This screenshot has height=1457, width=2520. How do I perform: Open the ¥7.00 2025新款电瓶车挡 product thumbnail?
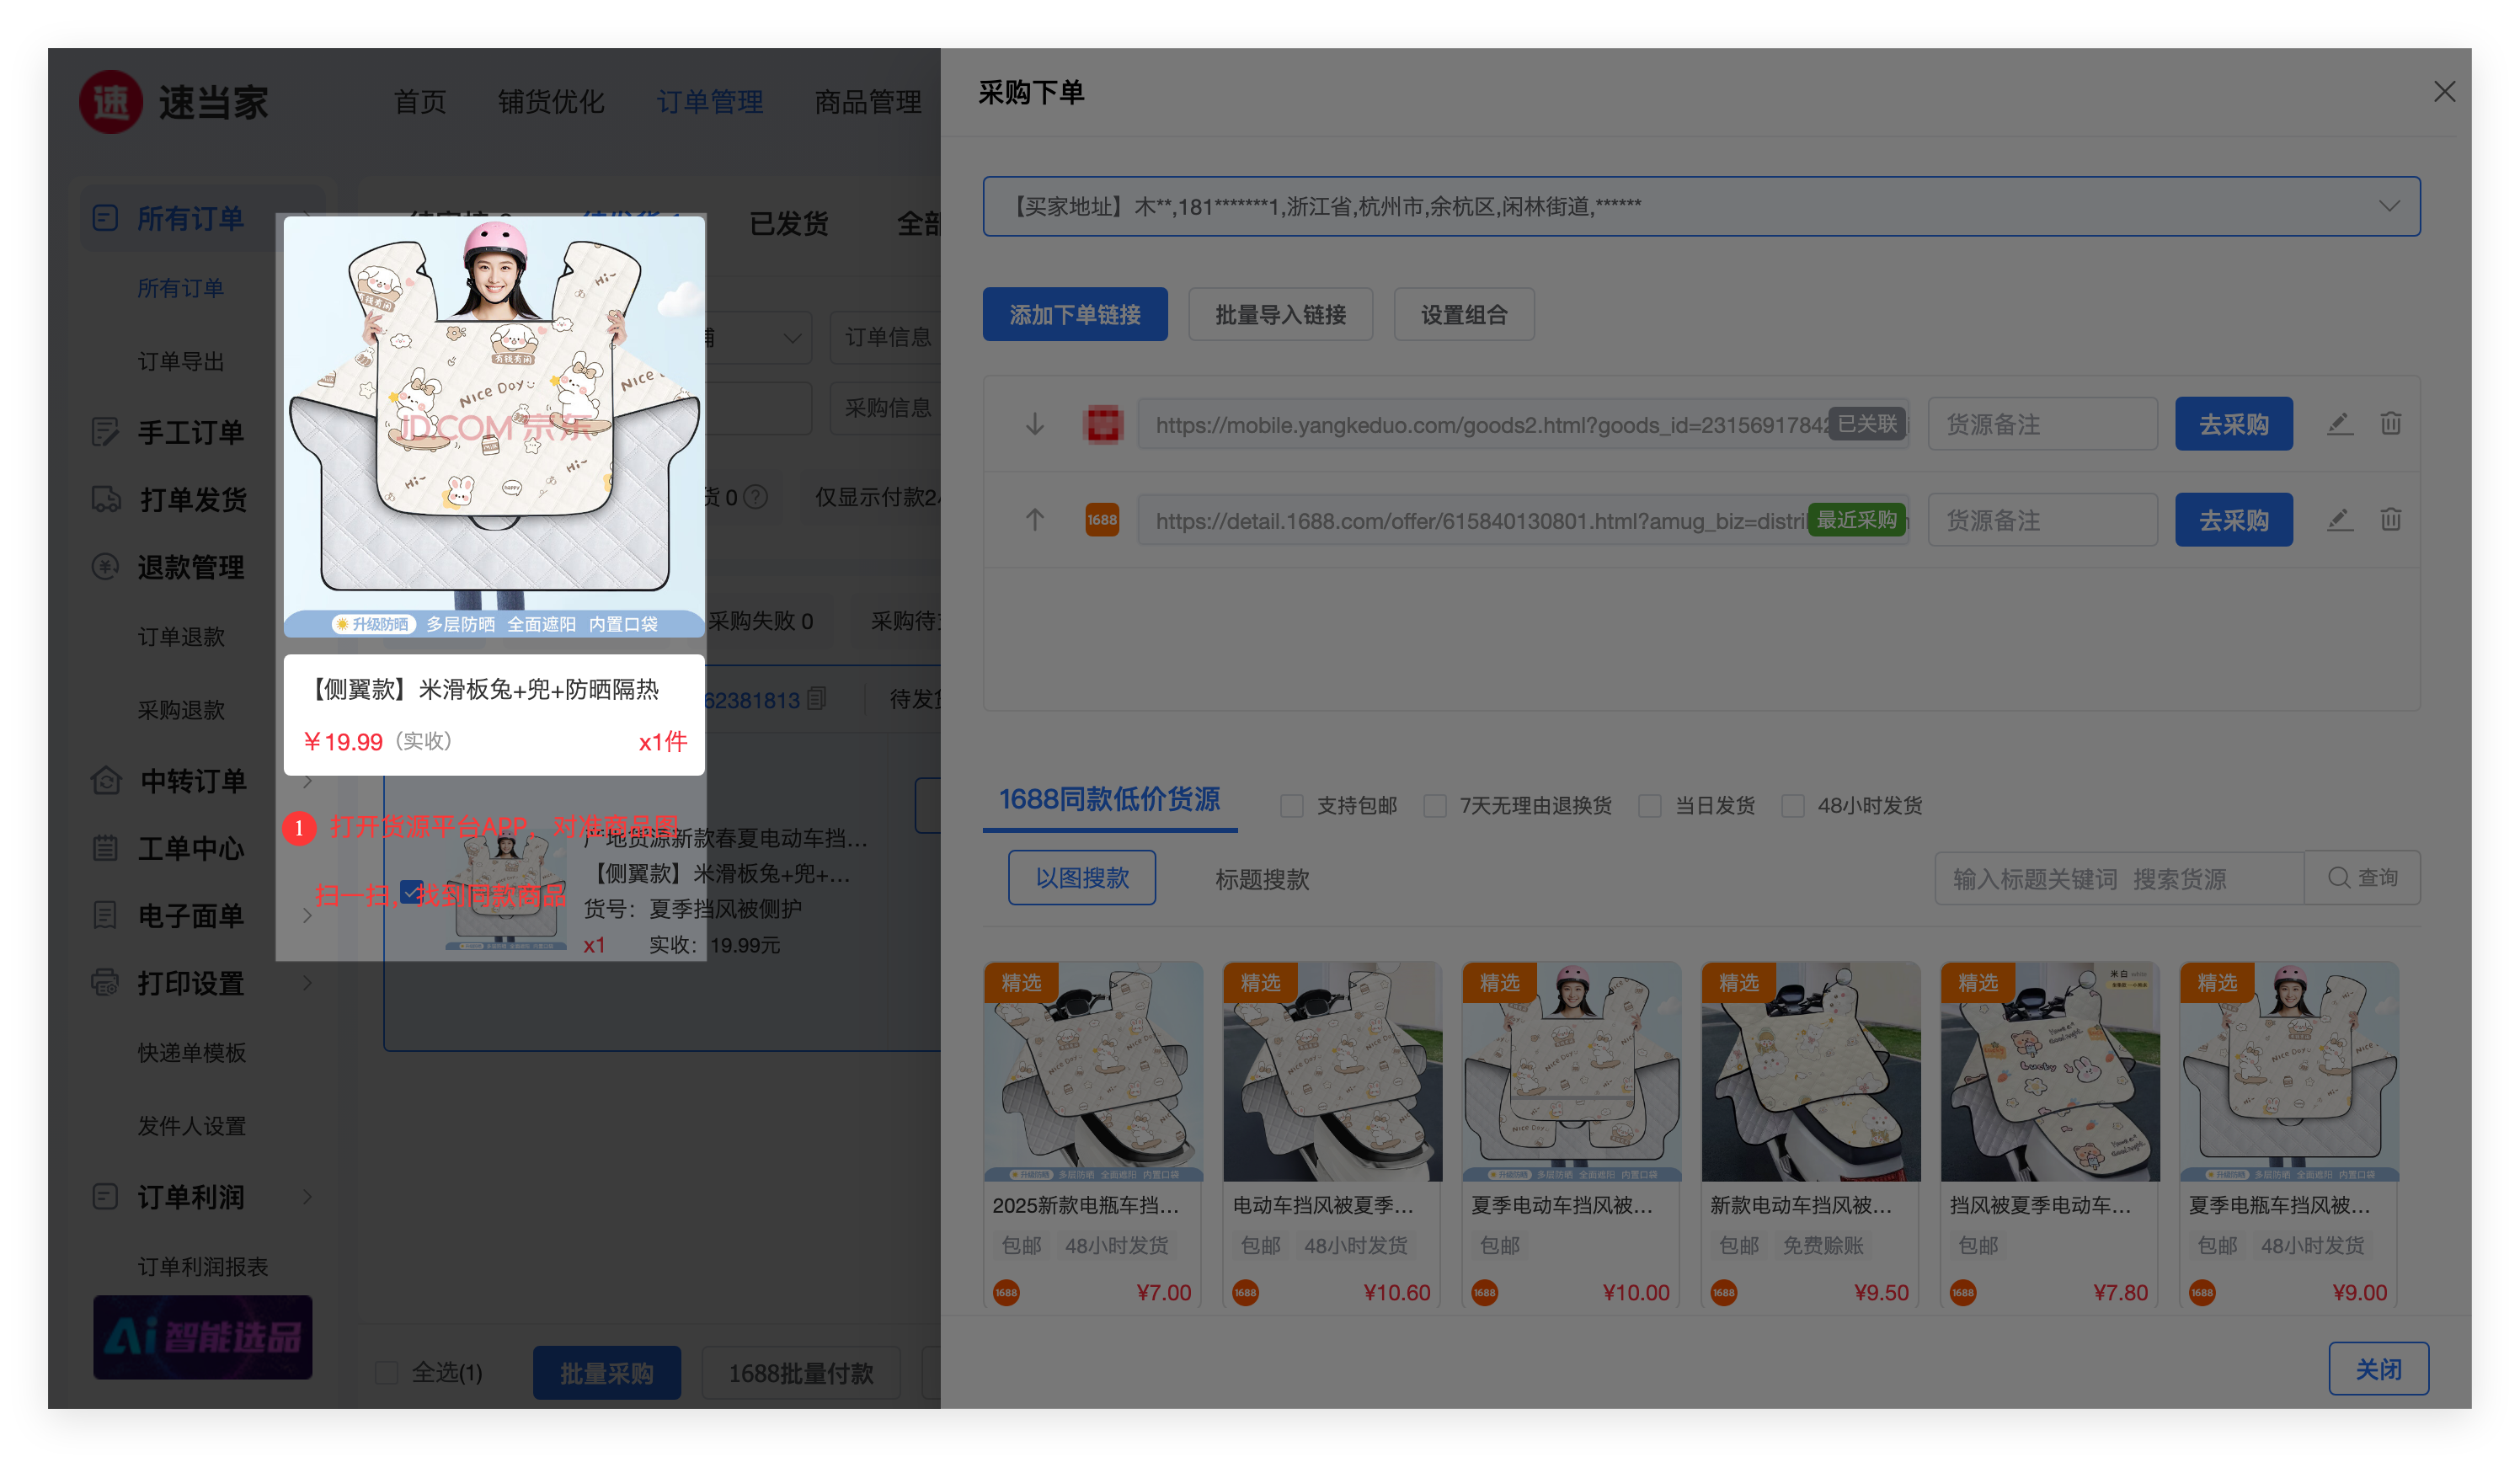tap(1093, 1072)
